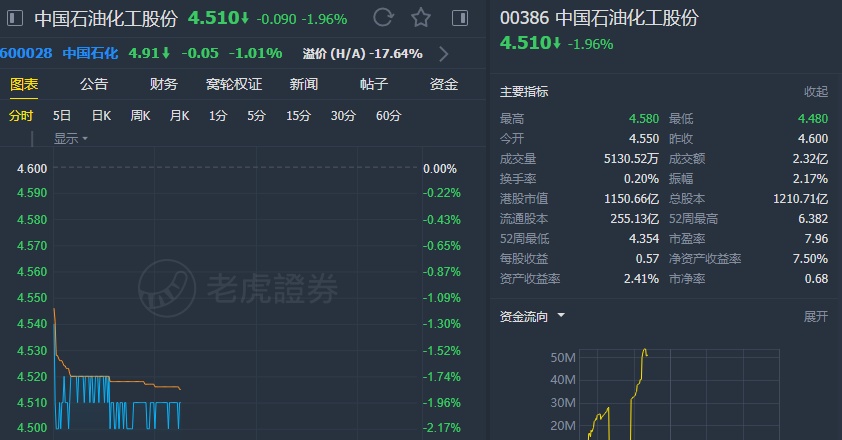Open next related quote chevron arrow
Image resolution: width=842 pixels, height=440 pixels.
click(444, 54)
